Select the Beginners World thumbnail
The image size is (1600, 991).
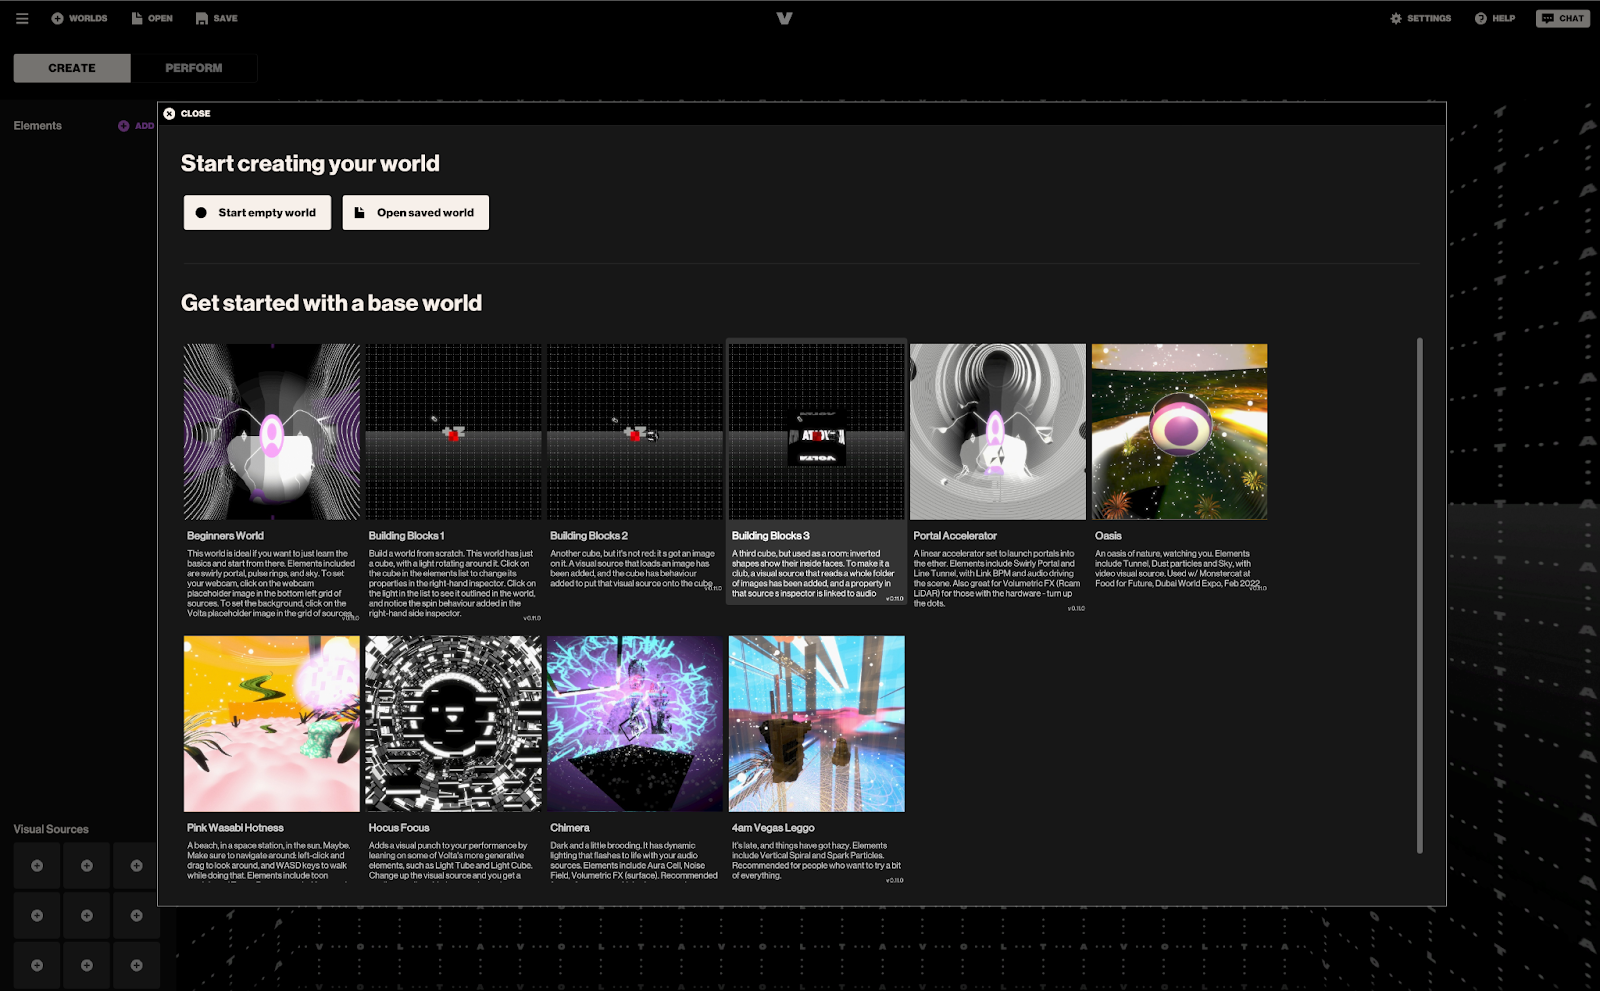pos(272,432)
